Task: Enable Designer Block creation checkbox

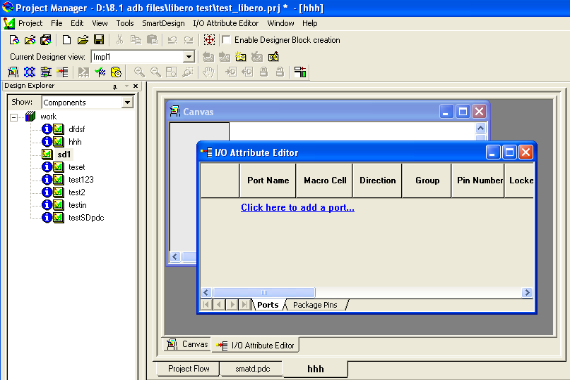Action: [x=226, y=40]
